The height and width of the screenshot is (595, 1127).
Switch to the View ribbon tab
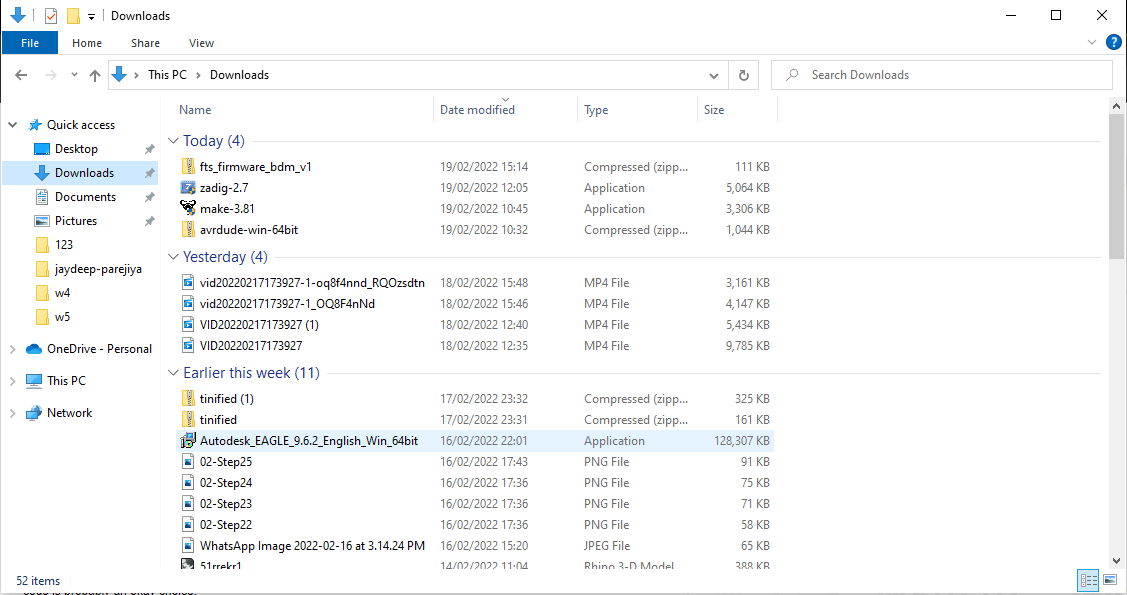(201, 43)
